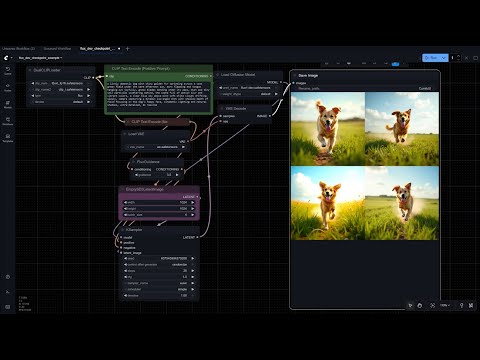This screenshot has height=360, width=480.
Task: Open the device combo in DualCLIPLoader
Action: coord(61,102)
